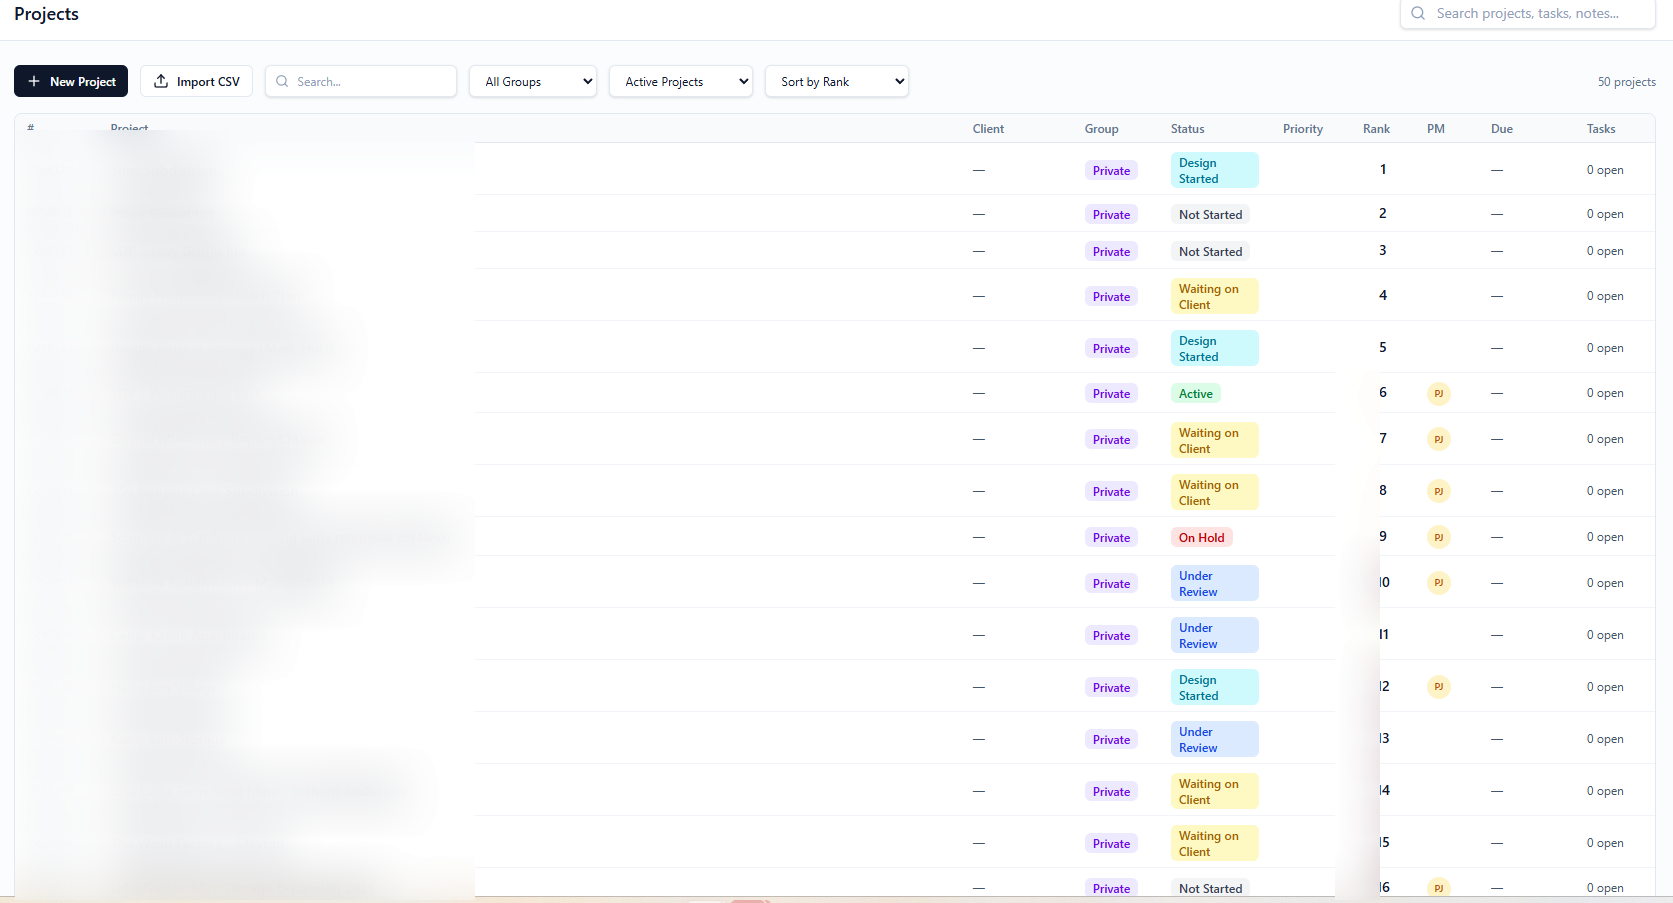Click the search icon in the top-right search bar

coord(1417,13)
